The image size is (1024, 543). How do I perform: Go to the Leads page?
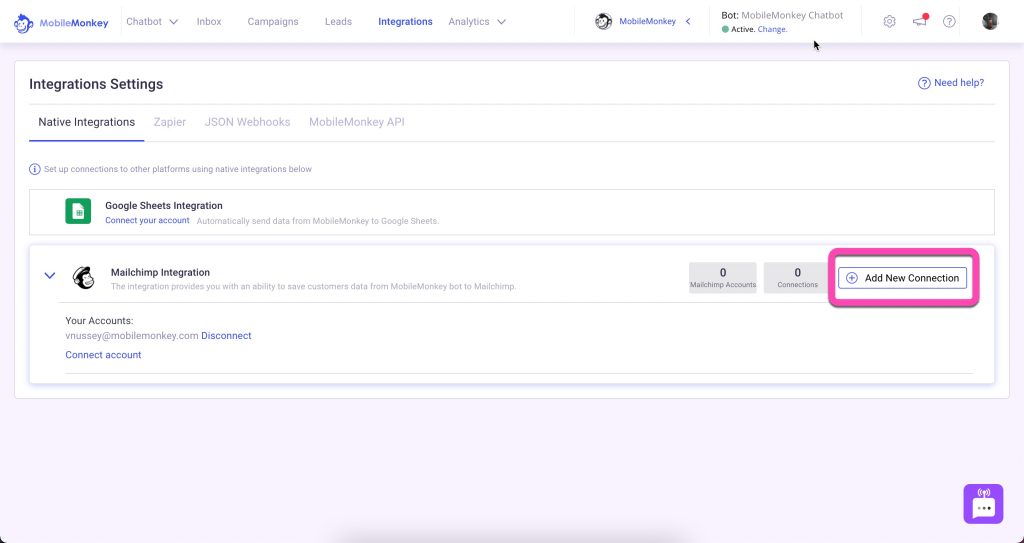tap(338, 22)
